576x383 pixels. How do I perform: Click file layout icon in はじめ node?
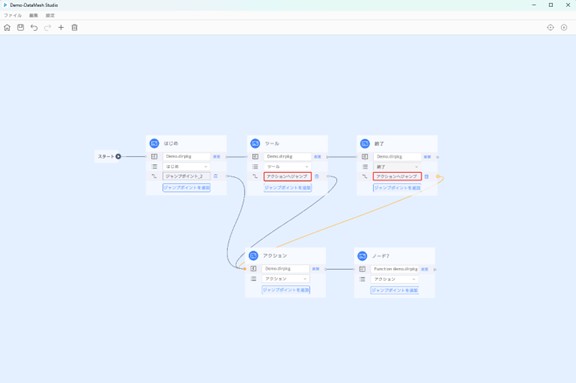154,156
